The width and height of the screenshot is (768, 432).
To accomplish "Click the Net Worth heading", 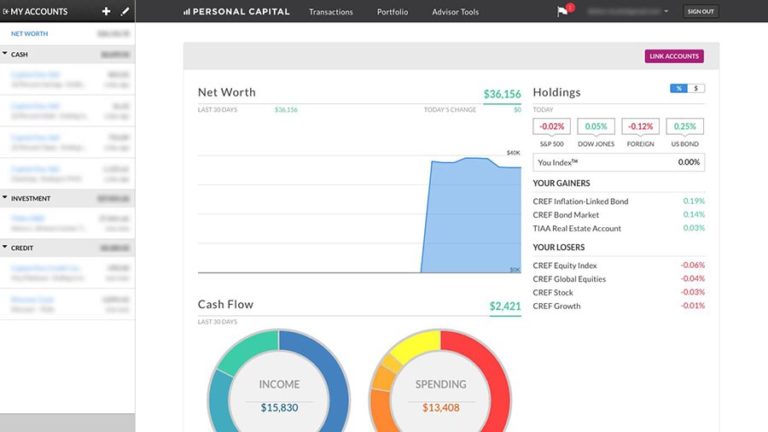I will pyautogui.click(x=227, y=92).
